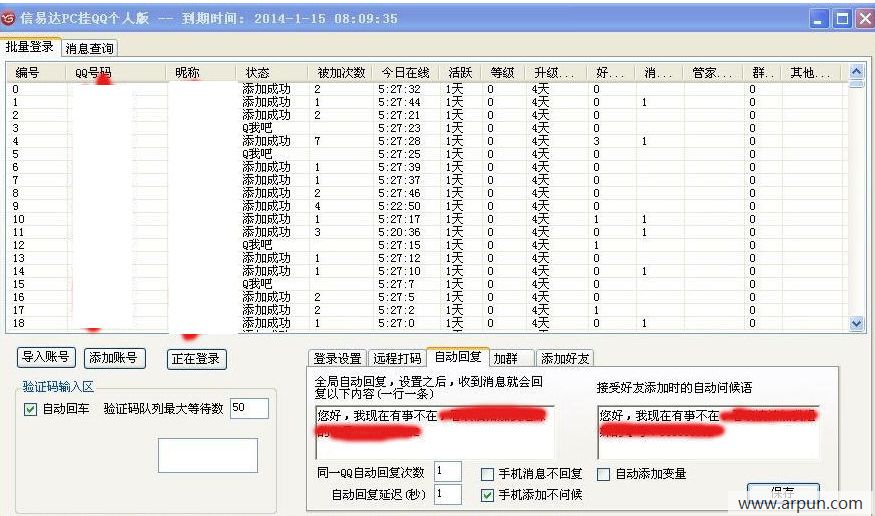Sort by the 编号 column header
Screen dimensions: 875x516
tap(37, 73)
